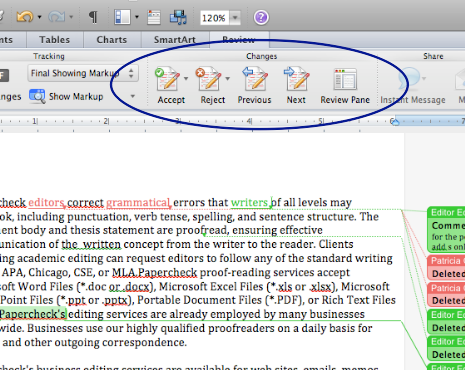Screen dimensions: 465x370
Task: Click the Undo arrow icon
Action: 25,17
